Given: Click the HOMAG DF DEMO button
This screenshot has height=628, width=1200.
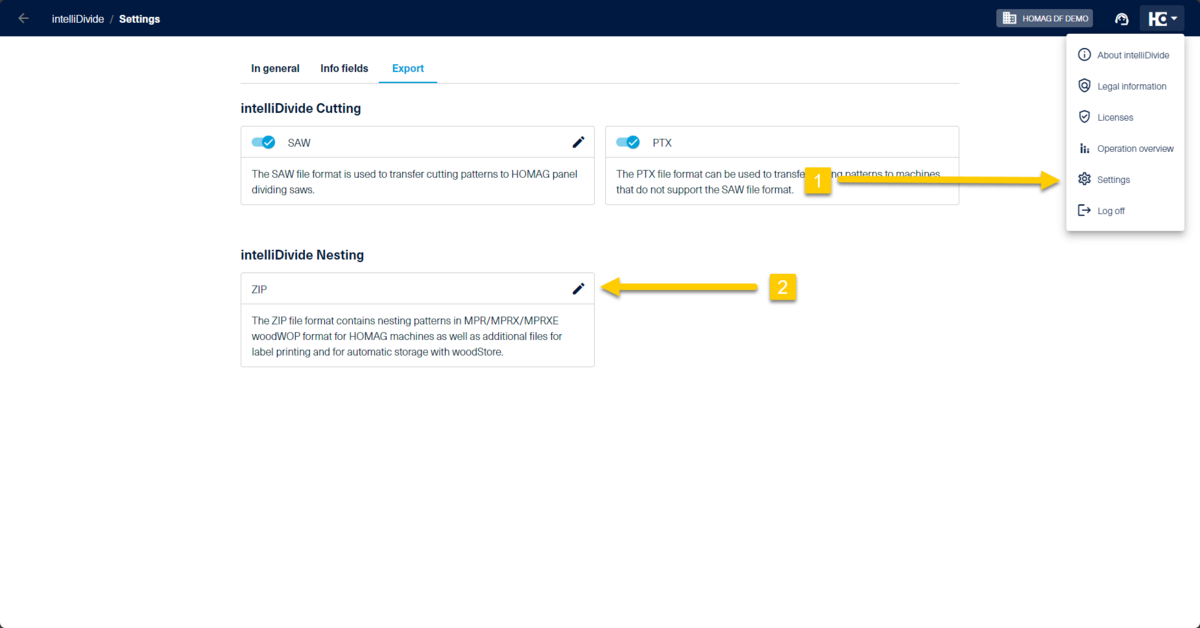Looking at the screenshot, I should pyautogui.click(x=1044, y=17).
